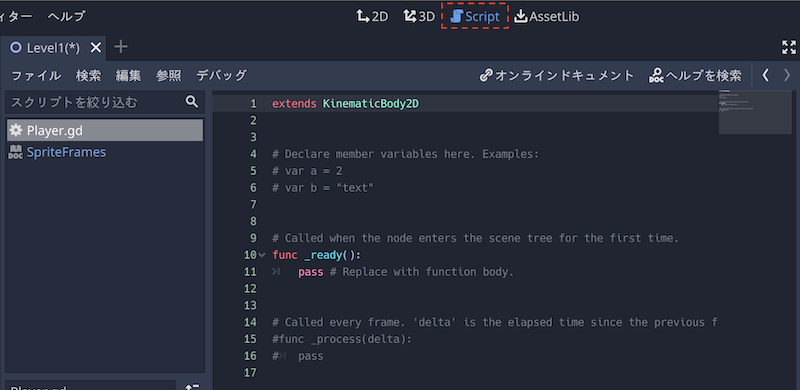
Task: Click the func _ready() line
Action: pyautogui.click(x=317, y=255)
